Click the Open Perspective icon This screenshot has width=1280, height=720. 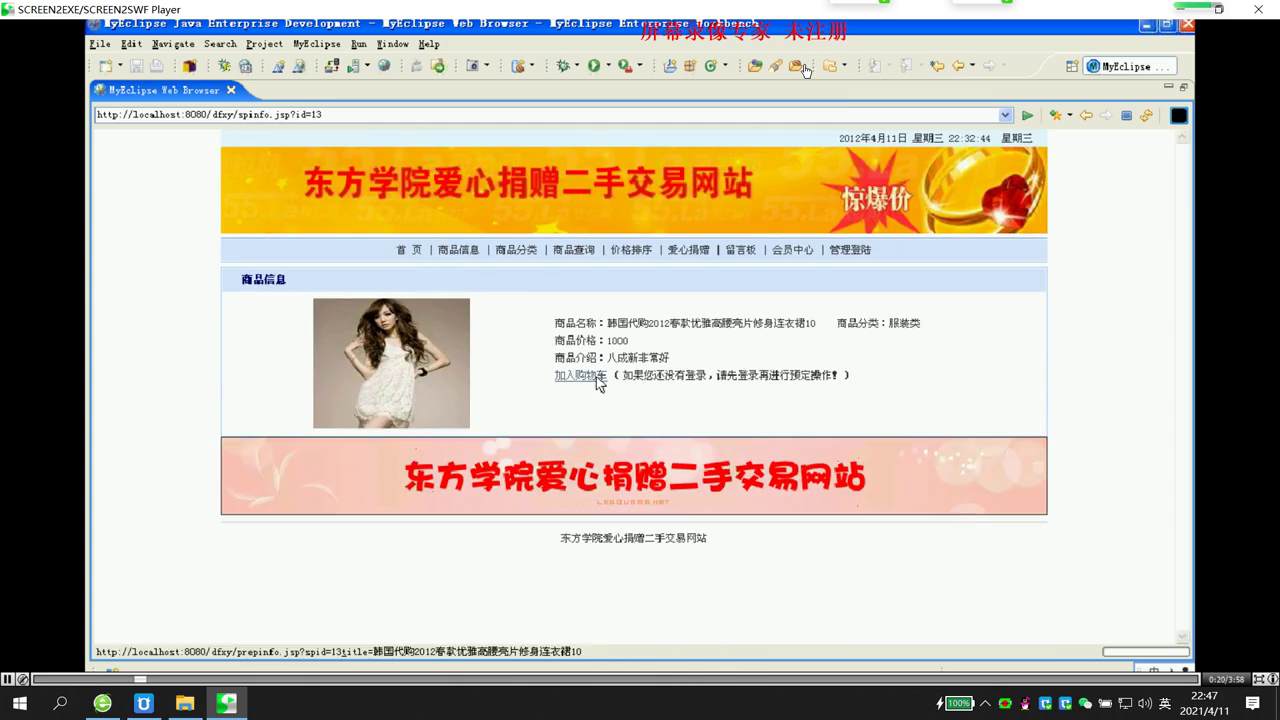(x=1072, y=67)
